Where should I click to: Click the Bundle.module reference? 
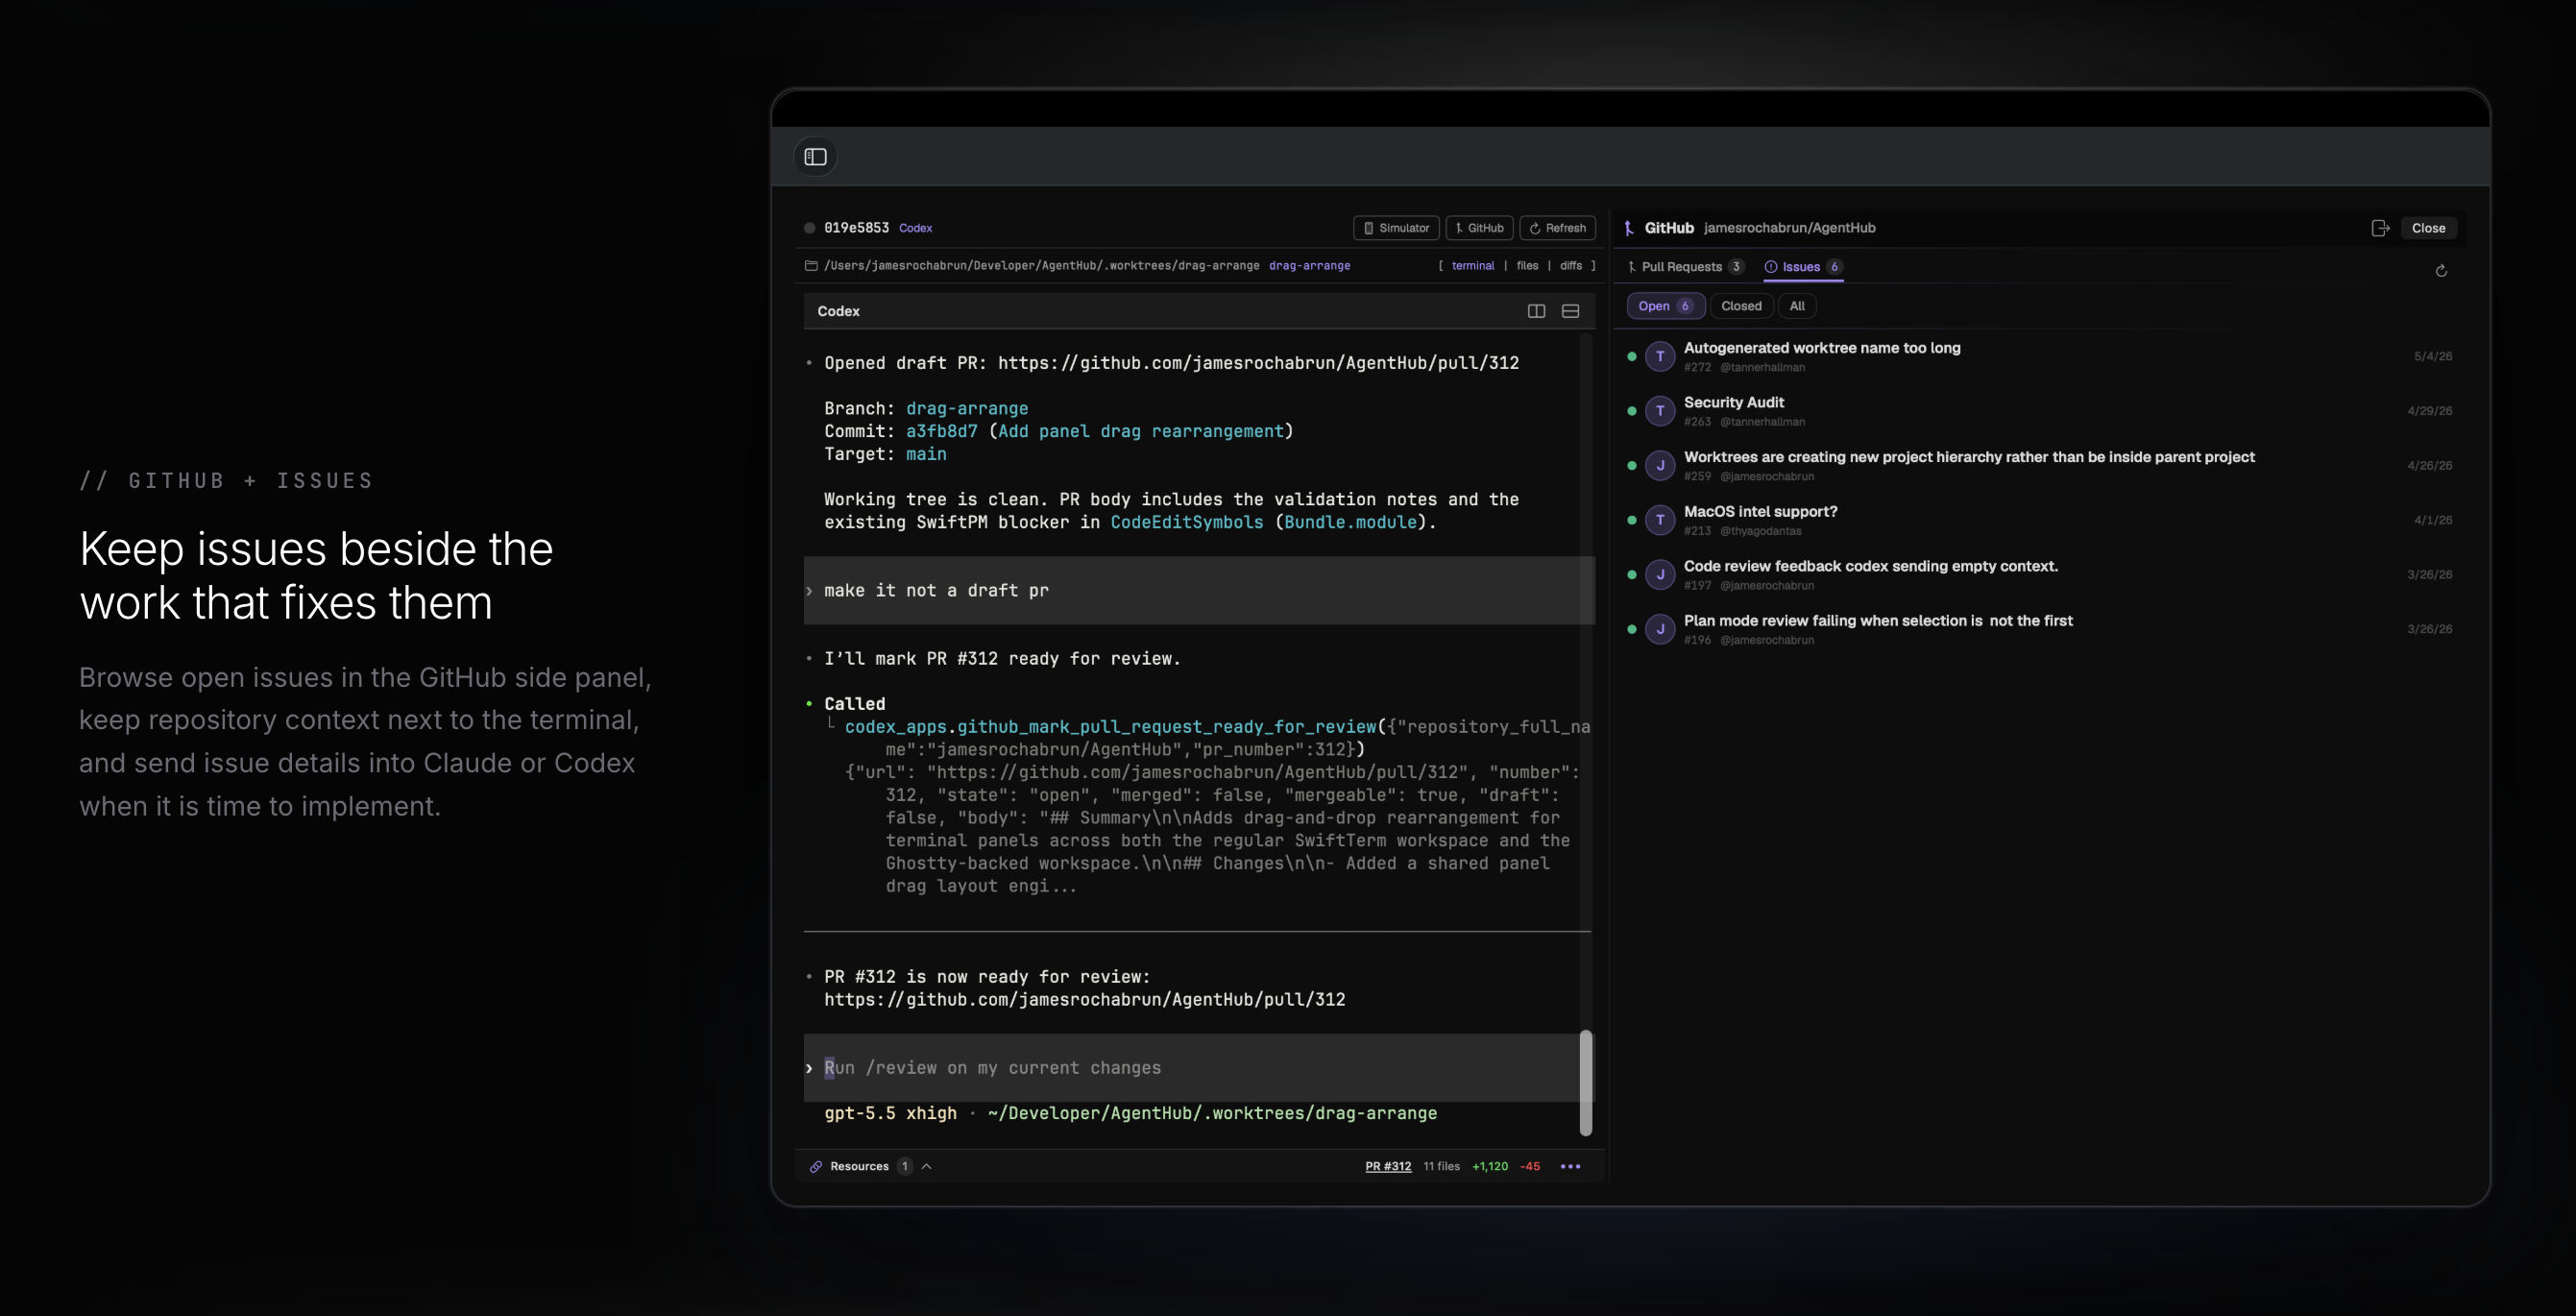(x=1350, y=522)
